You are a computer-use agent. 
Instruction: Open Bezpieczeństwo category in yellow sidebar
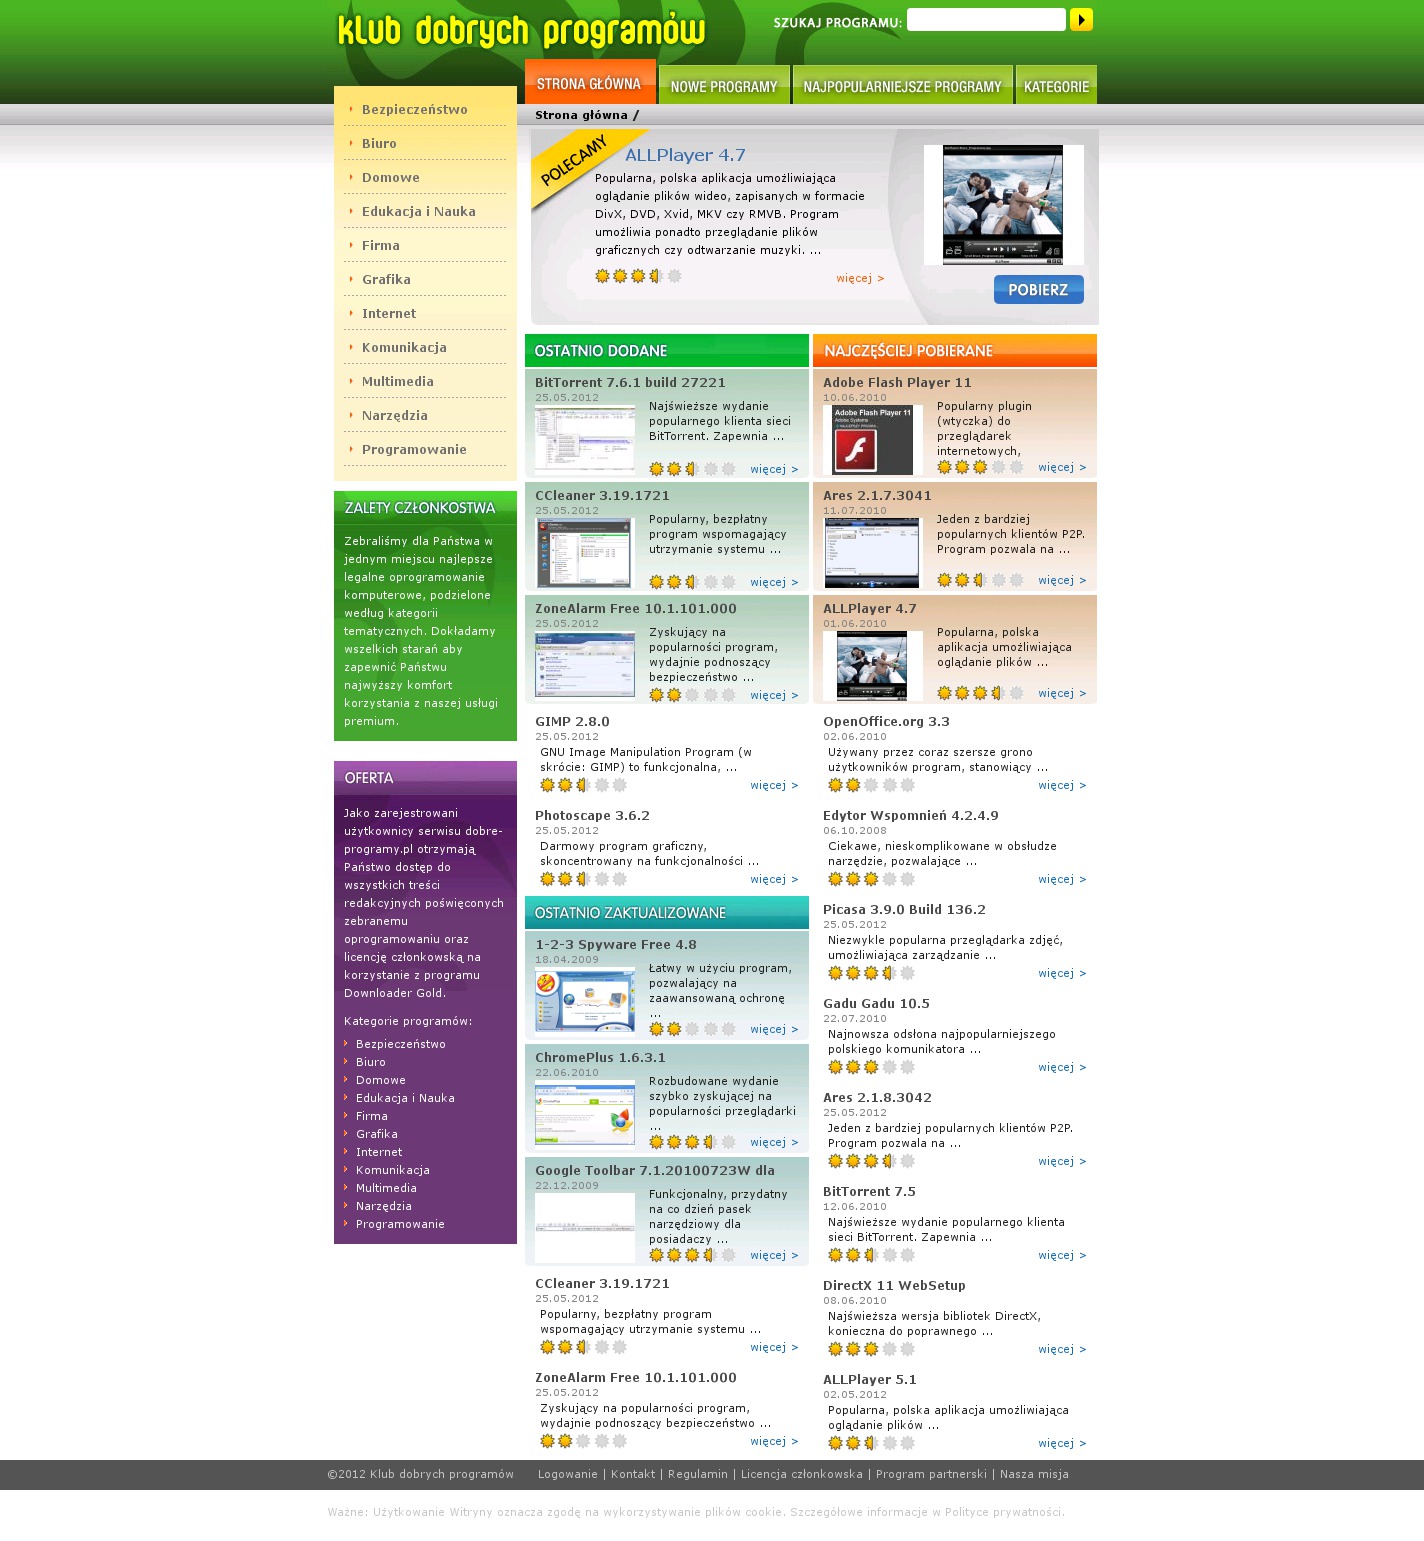click(x=414, y=109)
